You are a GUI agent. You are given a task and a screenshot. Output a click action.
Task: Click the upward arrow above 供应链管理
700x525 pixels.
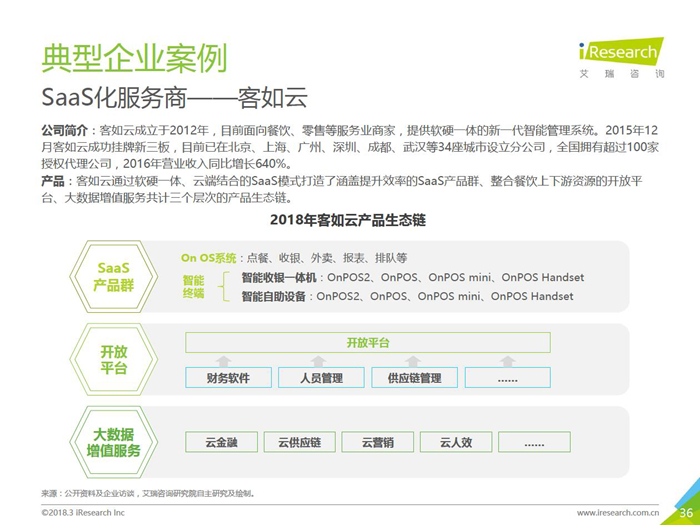[x=413, y=361]
